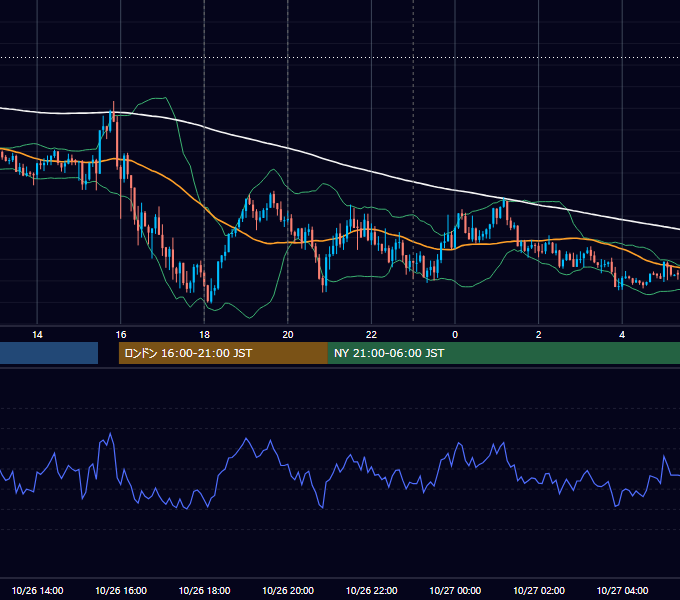Click hour label 14 on price chart axis
680x600 pixels.
pyautogui.click(x=37, y=335)
